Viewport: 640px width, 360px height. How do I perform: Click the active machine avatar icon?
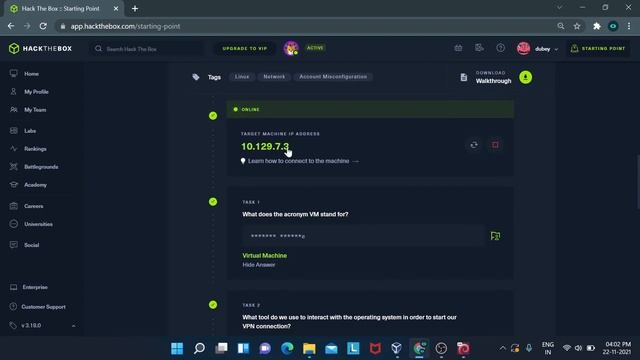[x=291, y=49]
